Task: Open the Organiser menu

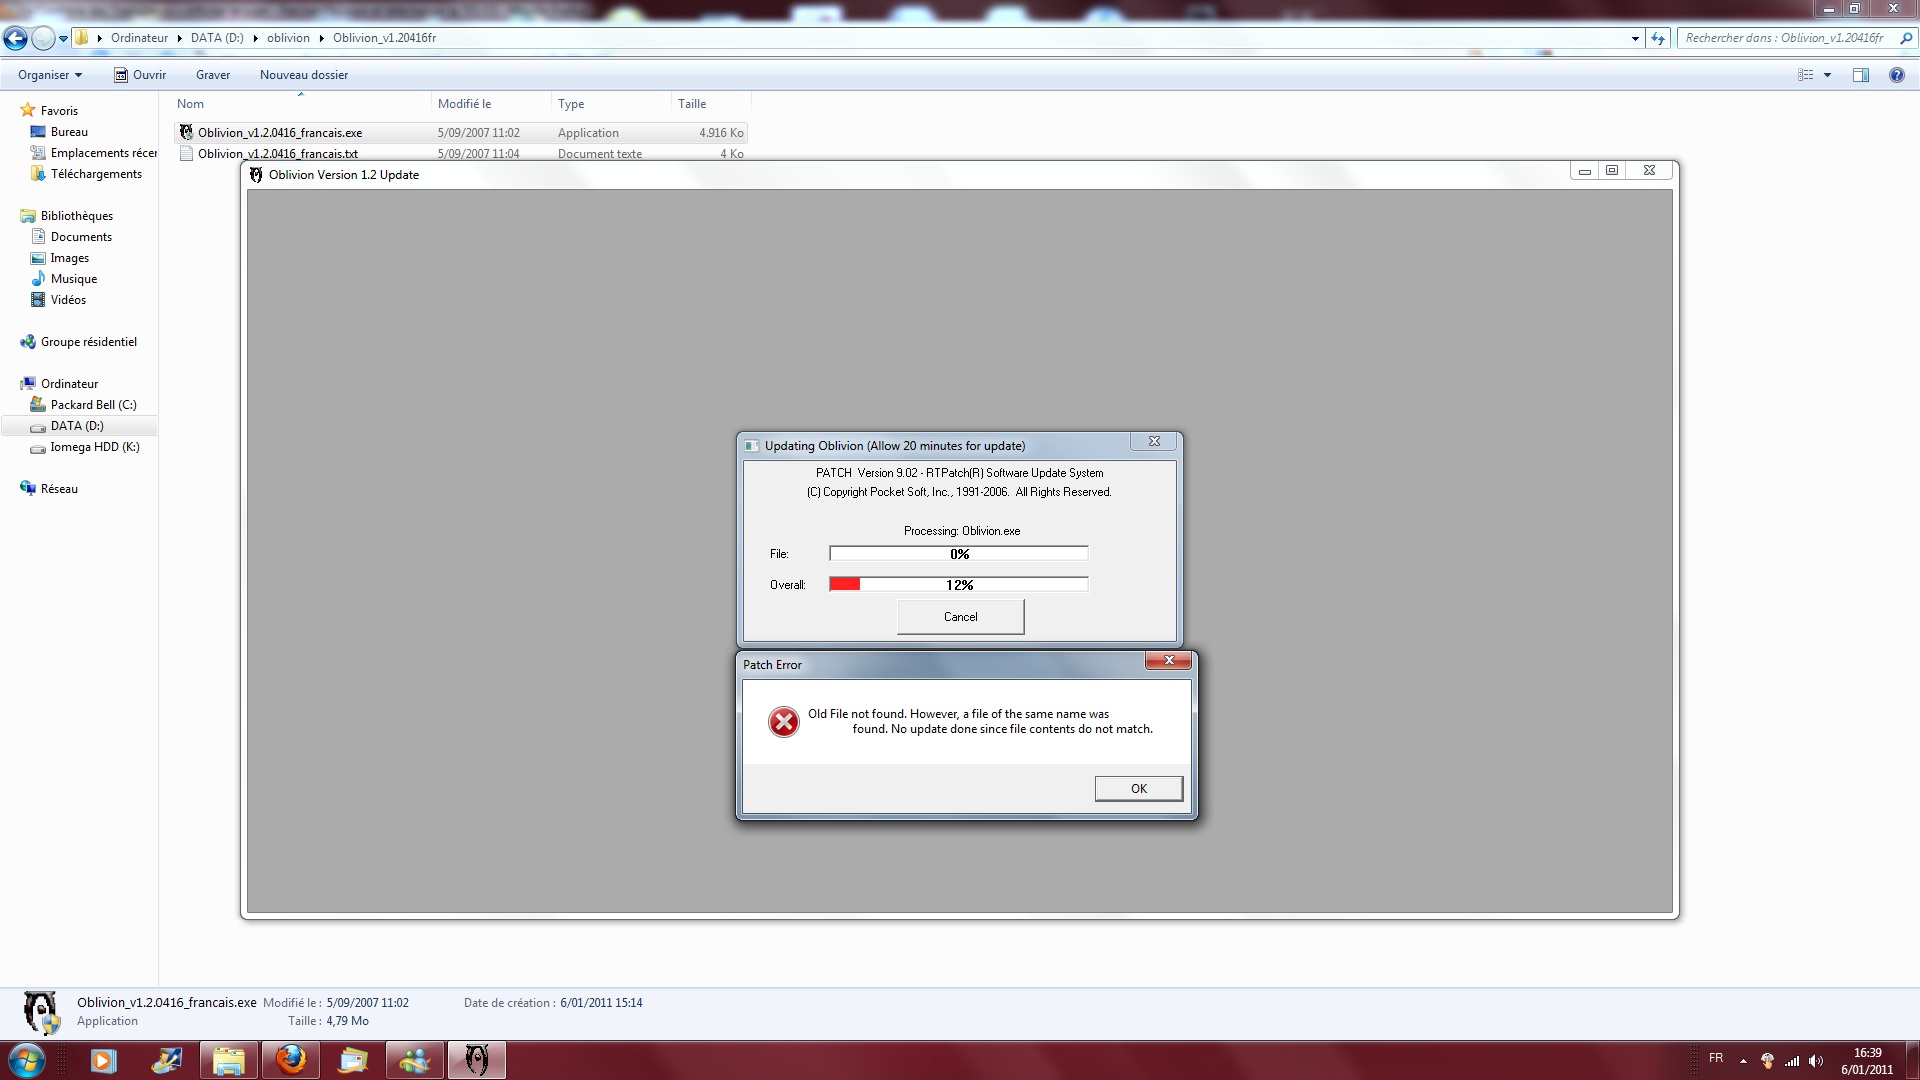Action: [50, 75]
